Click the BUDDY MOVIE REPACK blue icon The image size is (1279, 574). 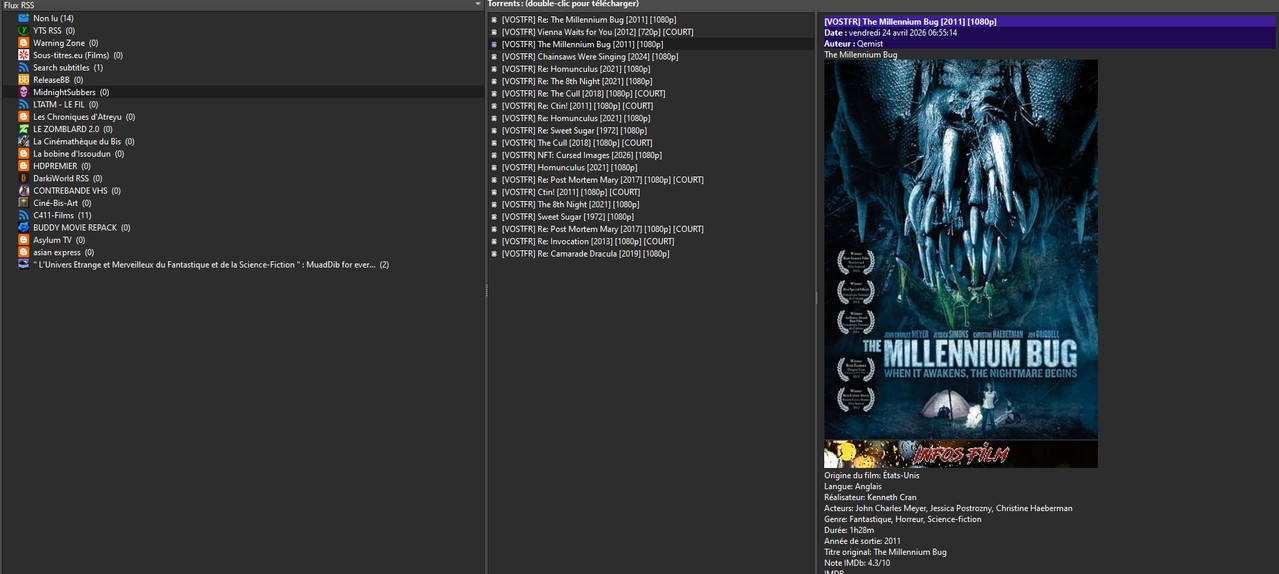(24, 227)
